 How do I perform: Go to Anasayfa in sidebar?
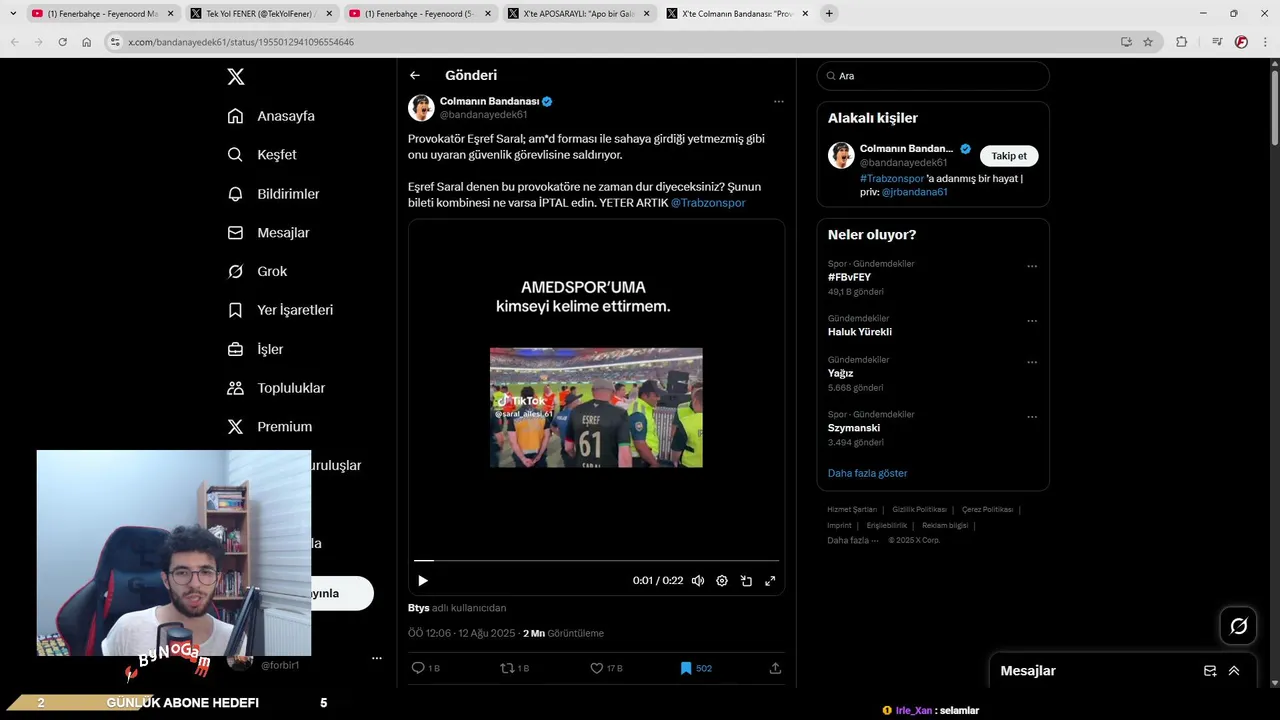[271, 116]
